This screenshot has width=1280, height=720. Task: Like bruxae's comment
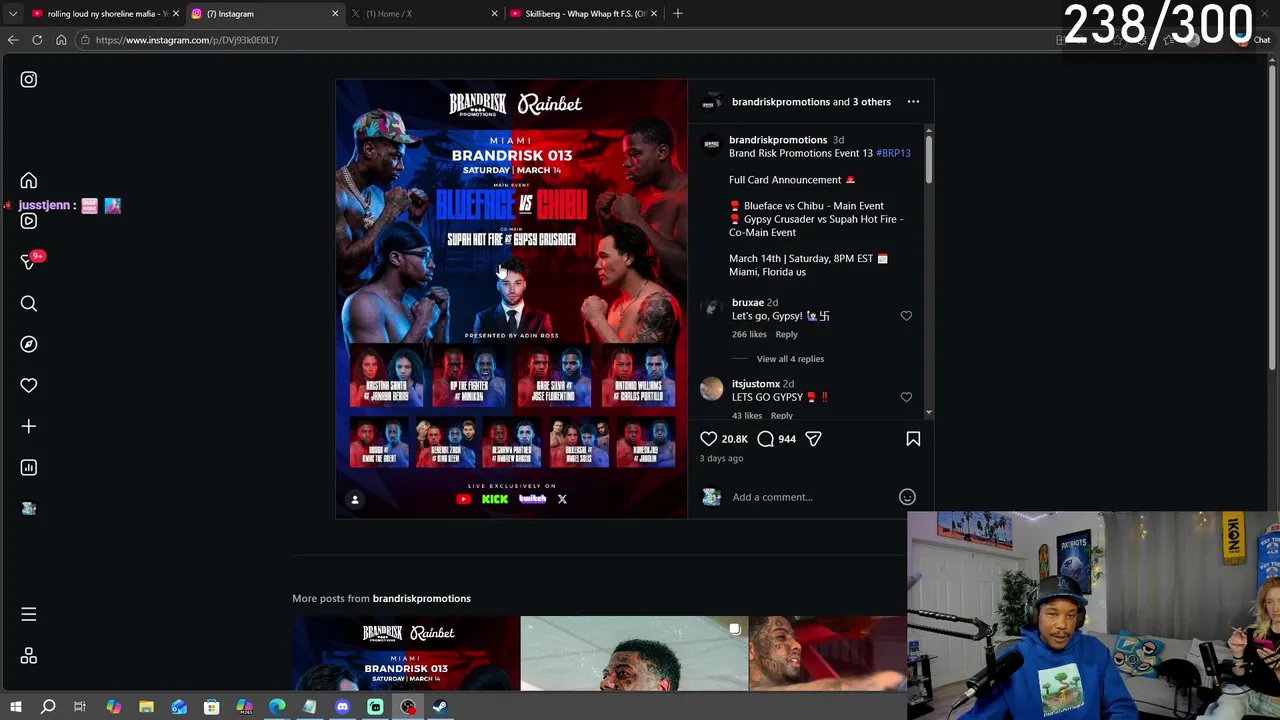click(906, 316)
